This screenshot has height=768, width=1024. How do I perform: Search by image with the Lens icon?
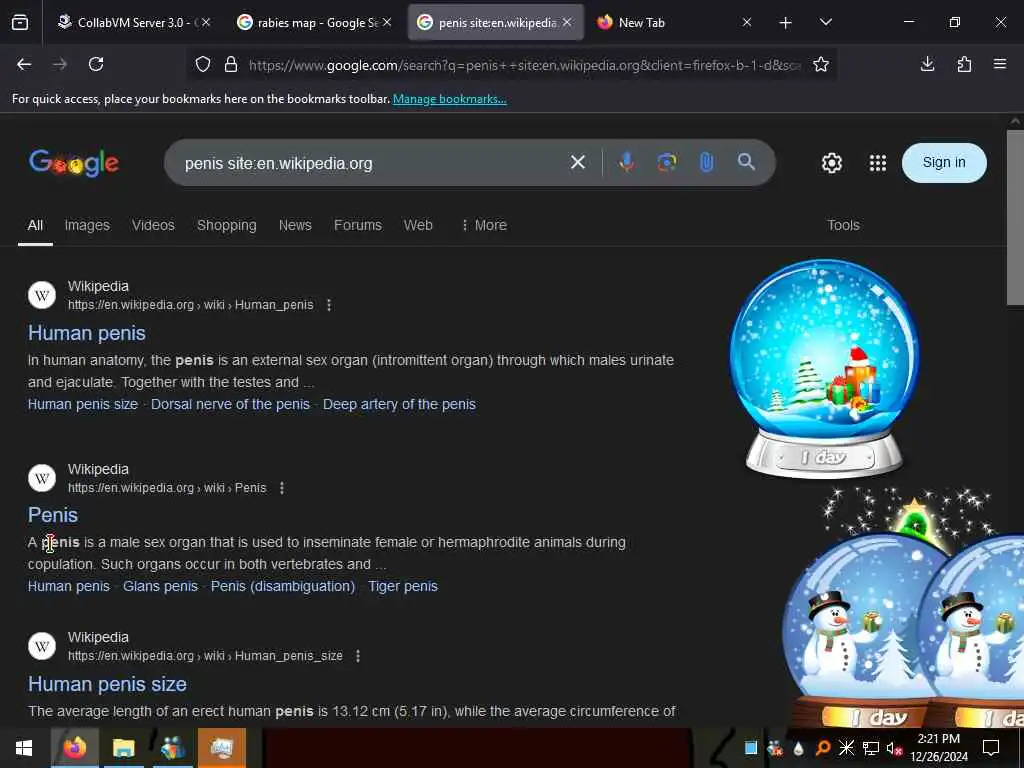coord(667,162)
